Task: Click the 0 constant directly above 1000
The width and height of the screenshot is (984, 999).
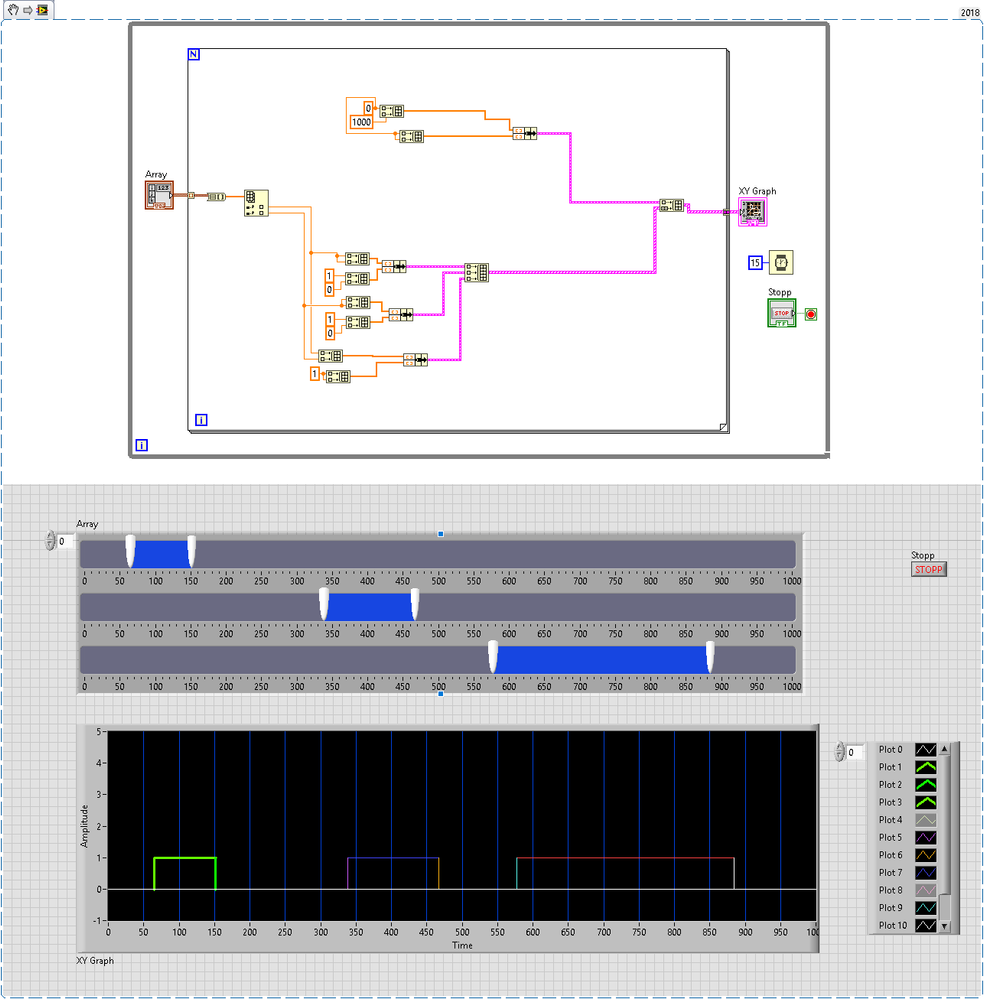Action: click(x=368, y=108)
